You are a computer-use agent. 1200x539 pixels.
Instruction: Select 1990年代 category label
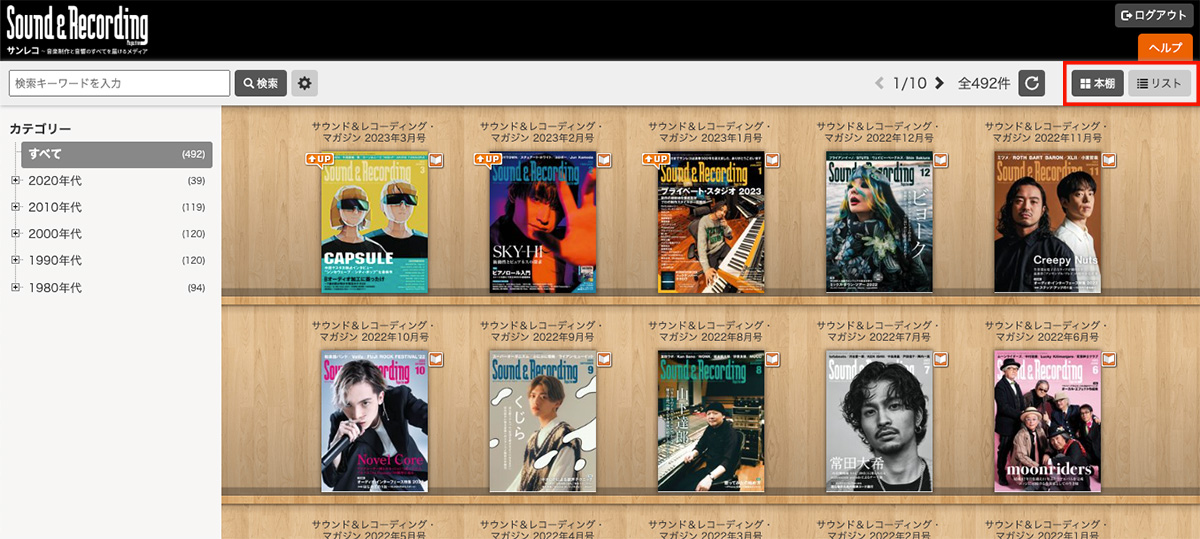click(x=55, y=262)
